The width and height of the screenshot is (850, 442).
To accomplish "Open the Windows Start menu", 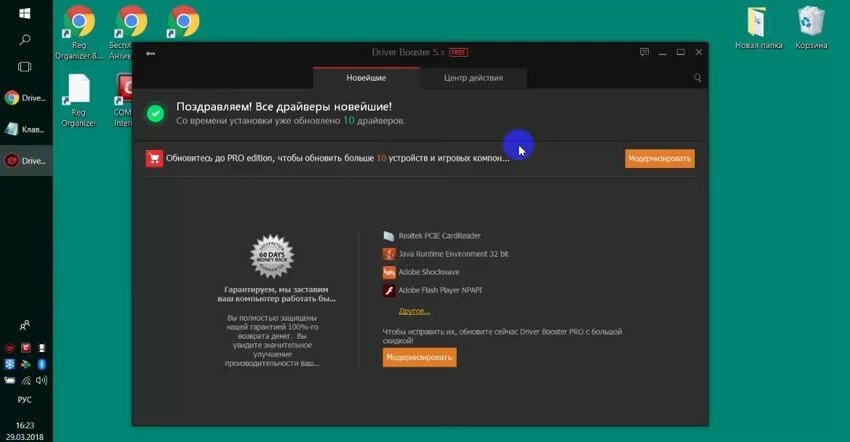I will click(25, 14).
